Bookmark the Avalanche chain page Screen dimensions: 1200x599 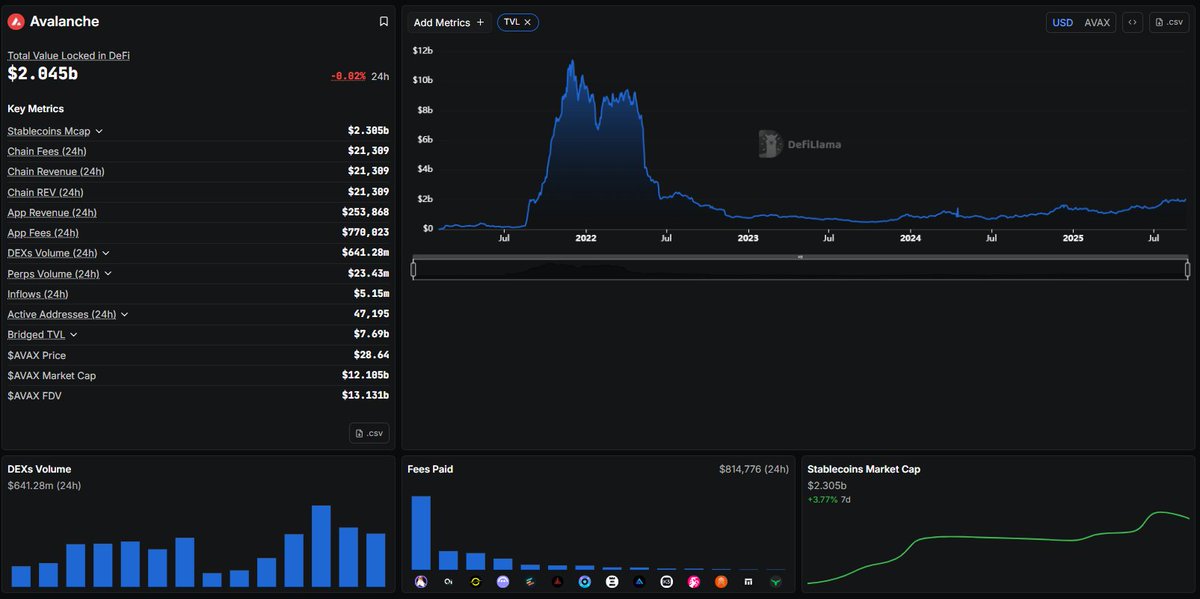(x=383, y=21)
